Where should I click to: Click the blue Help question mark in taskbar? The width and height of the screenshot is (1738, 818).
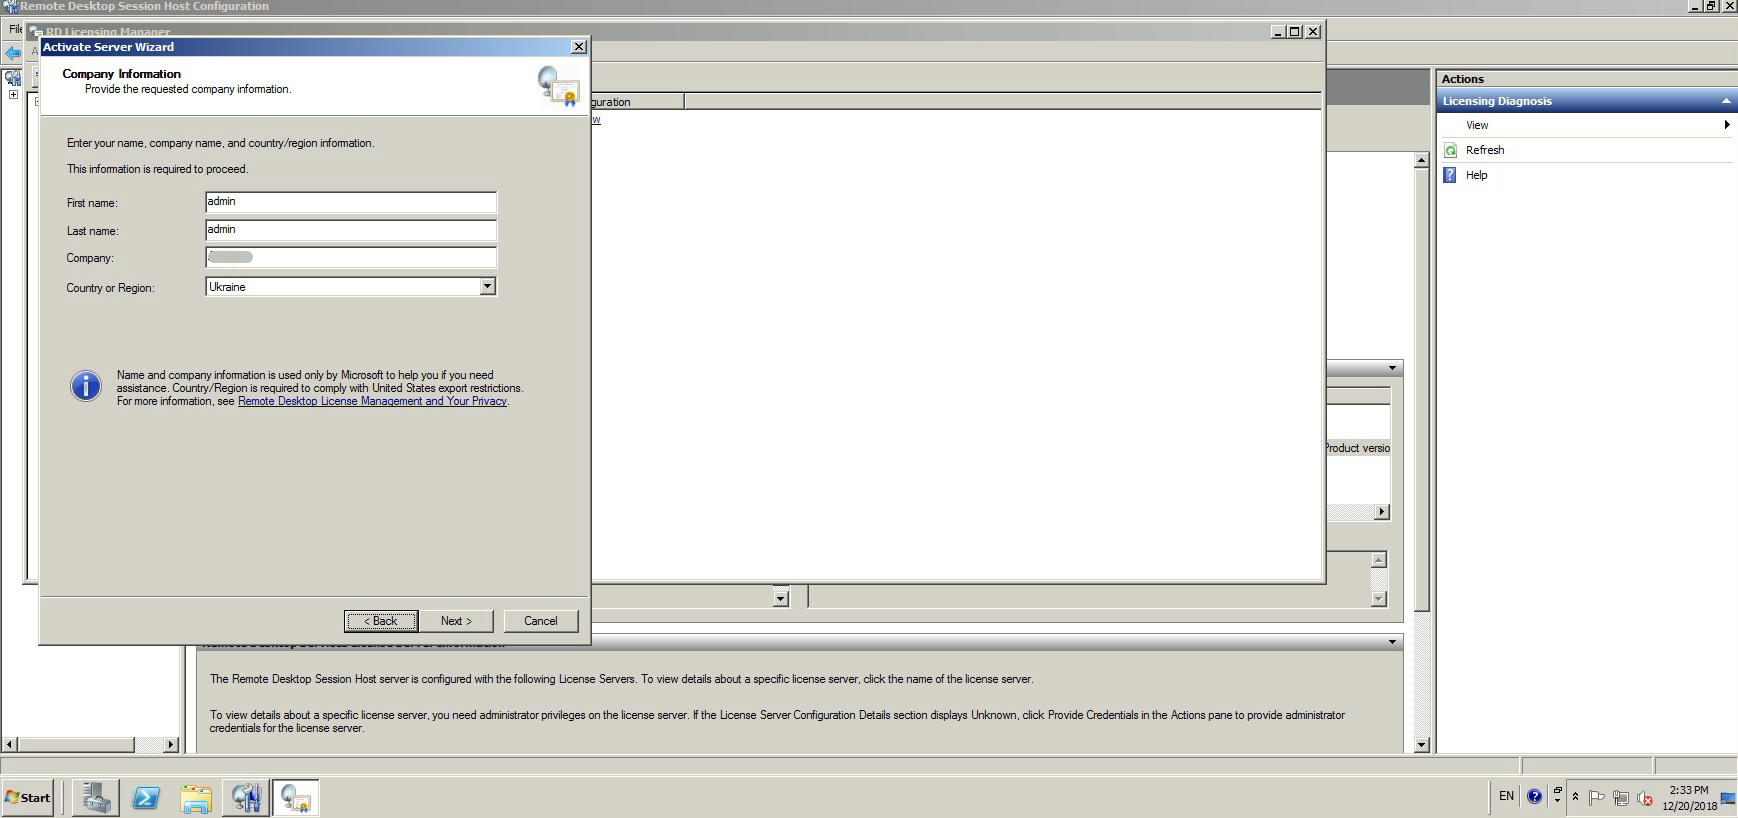(x=1534, y=797)
